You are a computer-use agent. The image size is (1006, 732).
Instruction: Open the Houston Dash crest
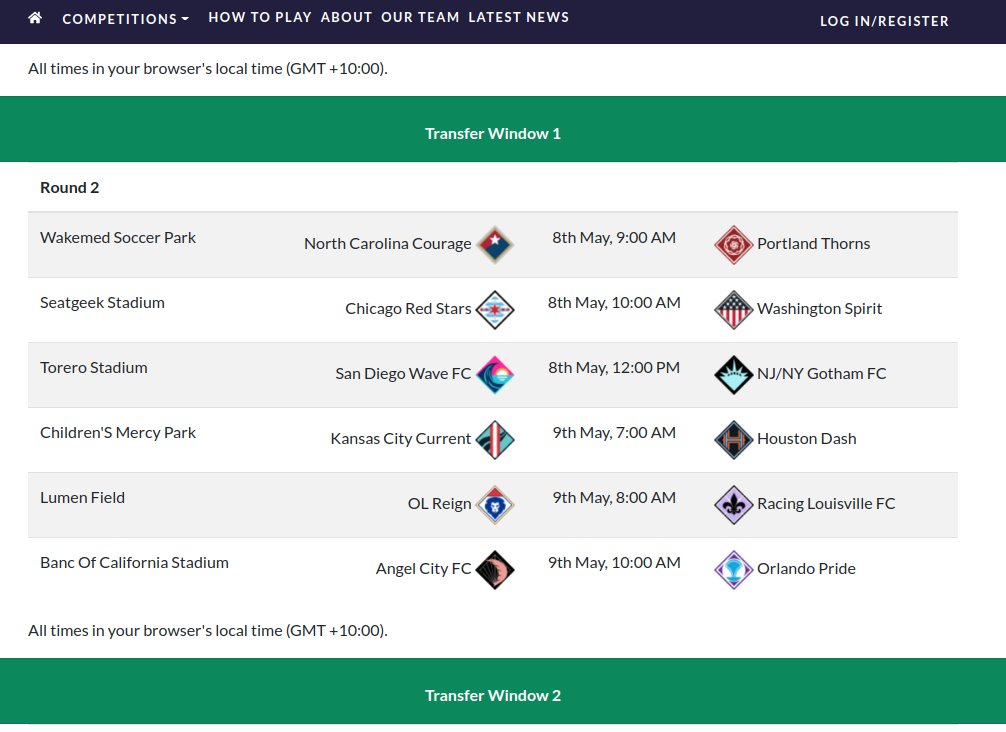click(x=733, y=439)
